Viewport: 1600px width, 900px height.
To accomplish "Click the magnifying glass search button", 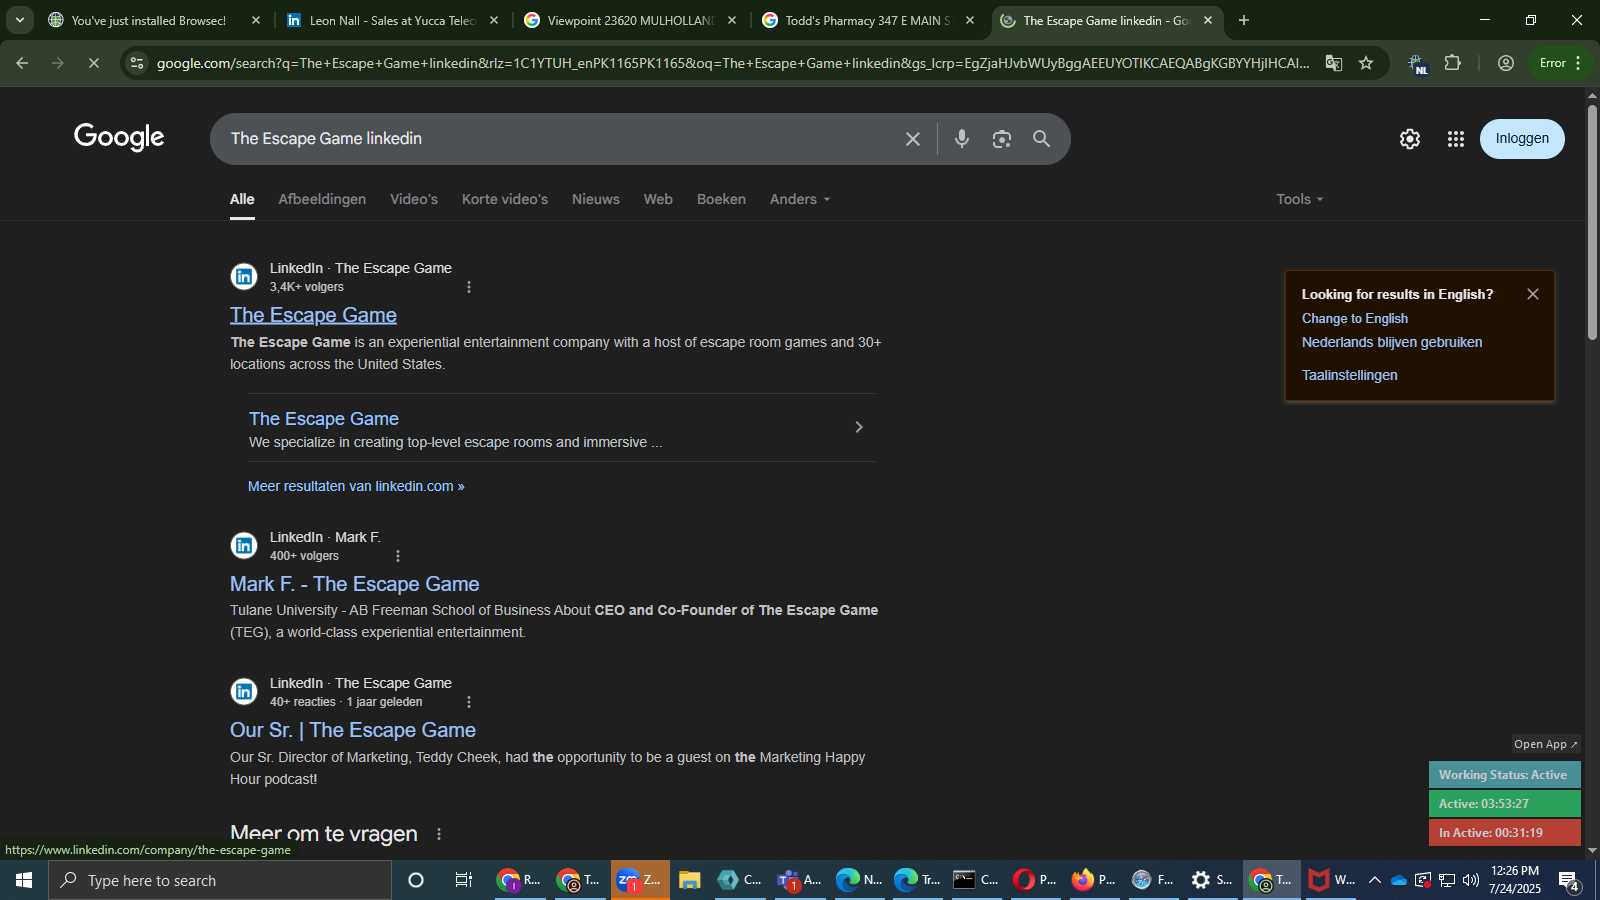I will click(1041, 139).
